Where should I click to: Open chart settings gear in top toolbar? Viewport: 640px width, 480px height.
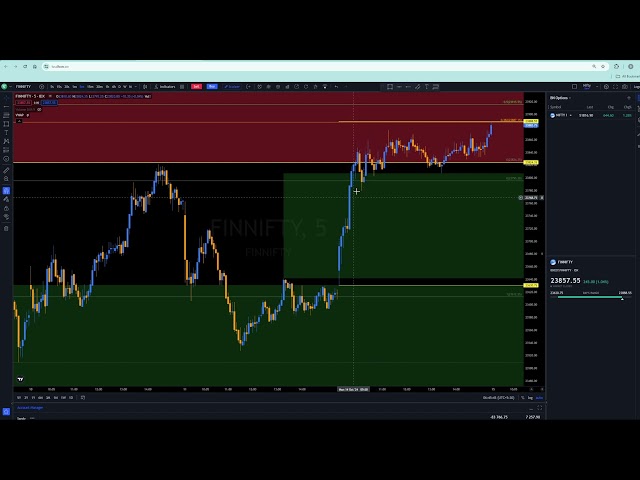(x=607, y=87)
